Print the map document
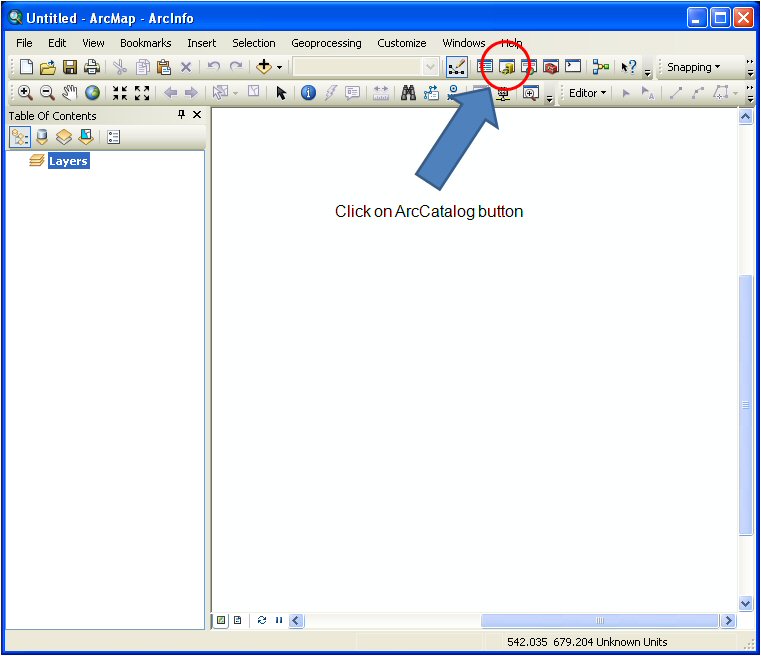This screenshot has width=761, height=656. [x=92, y=67]
